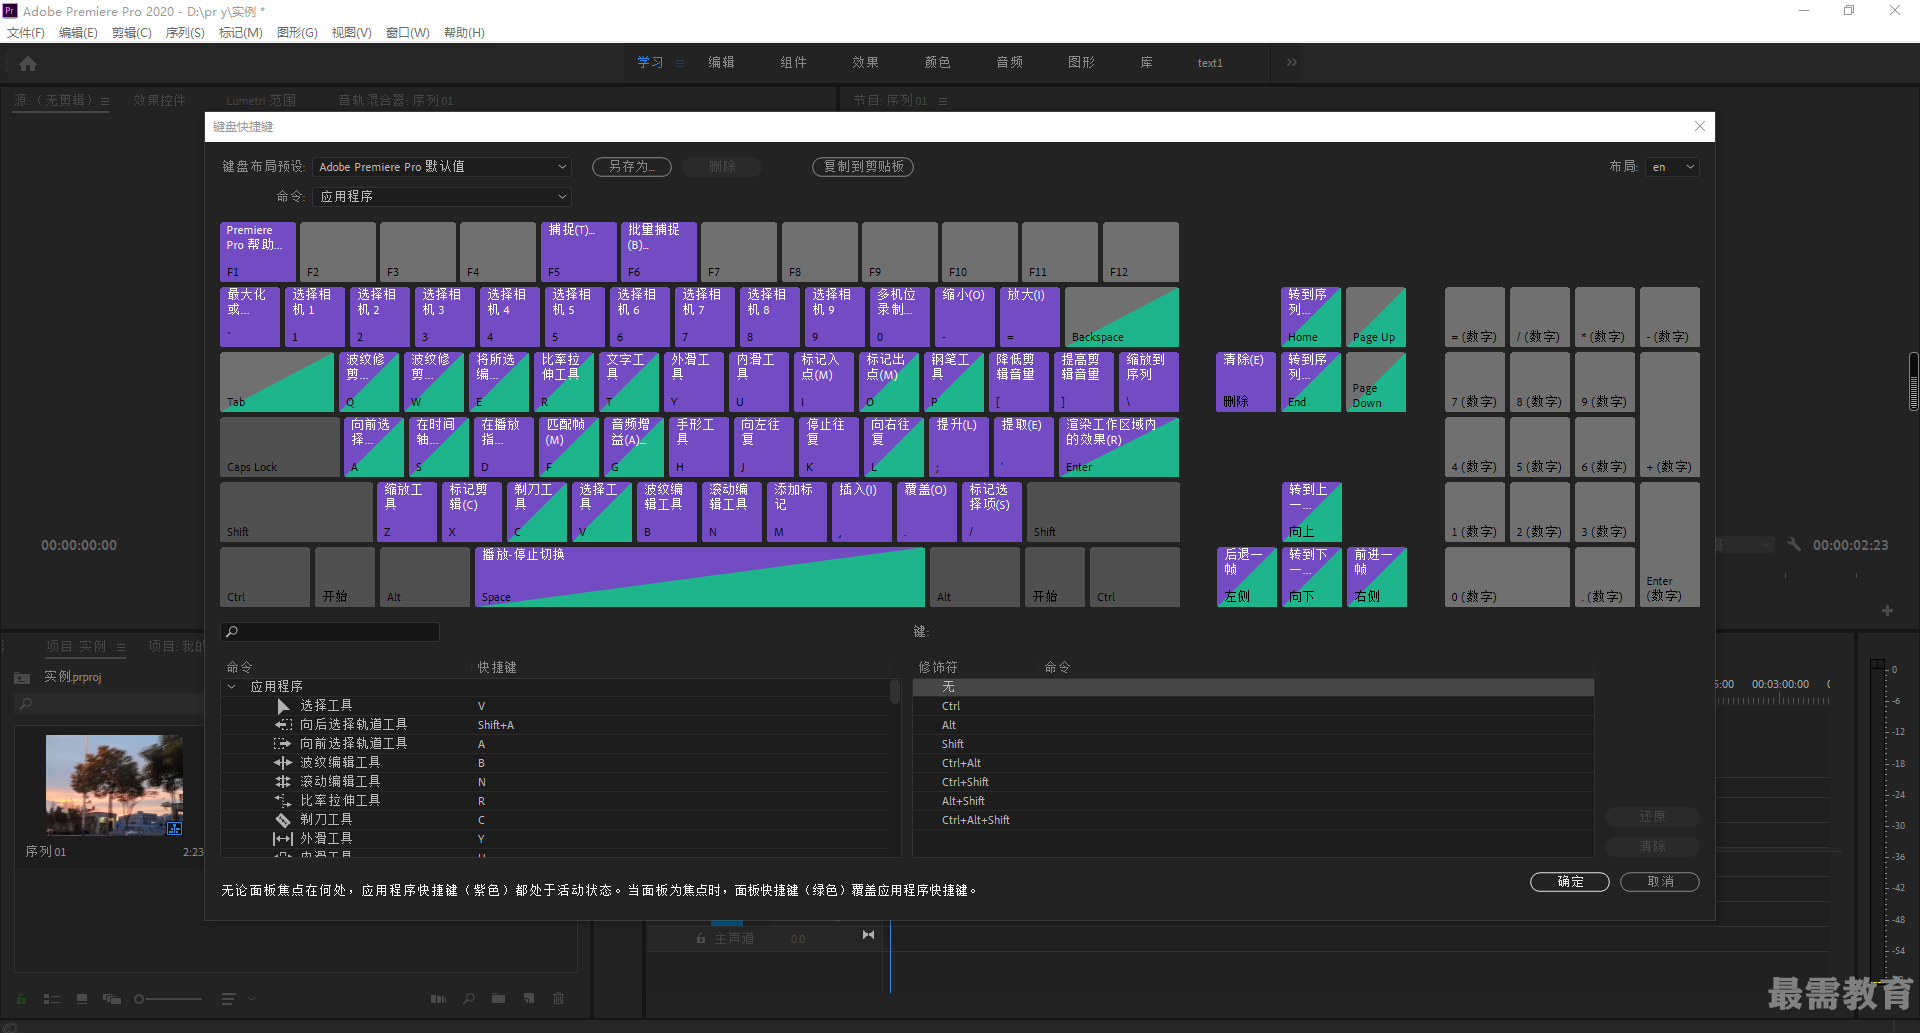Open the 序列(S) menu
This screenshot has width=1920, height=1033.
coord(185,33)
